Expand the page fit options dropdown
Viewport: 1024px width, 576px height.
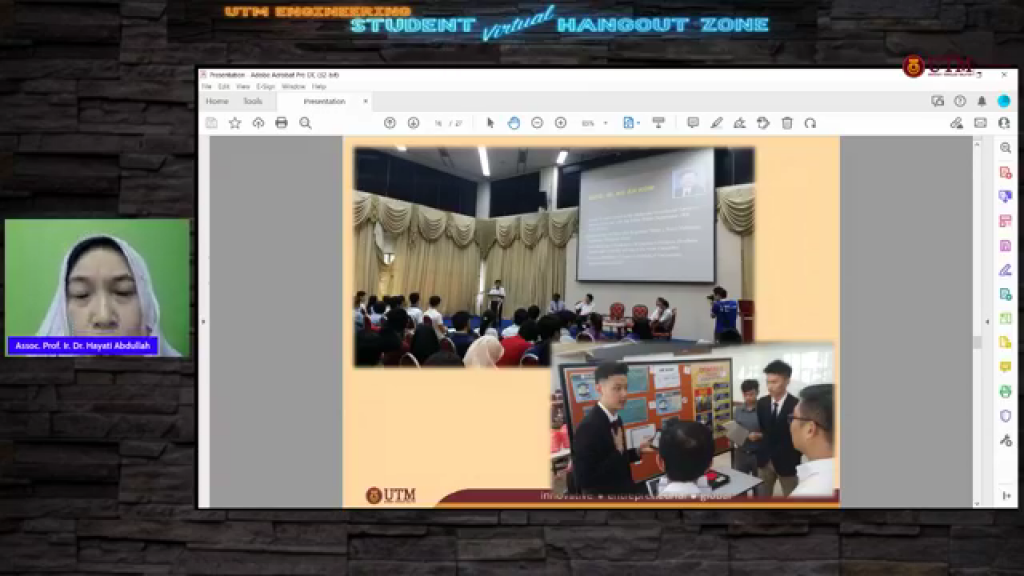tap(639, 124)
